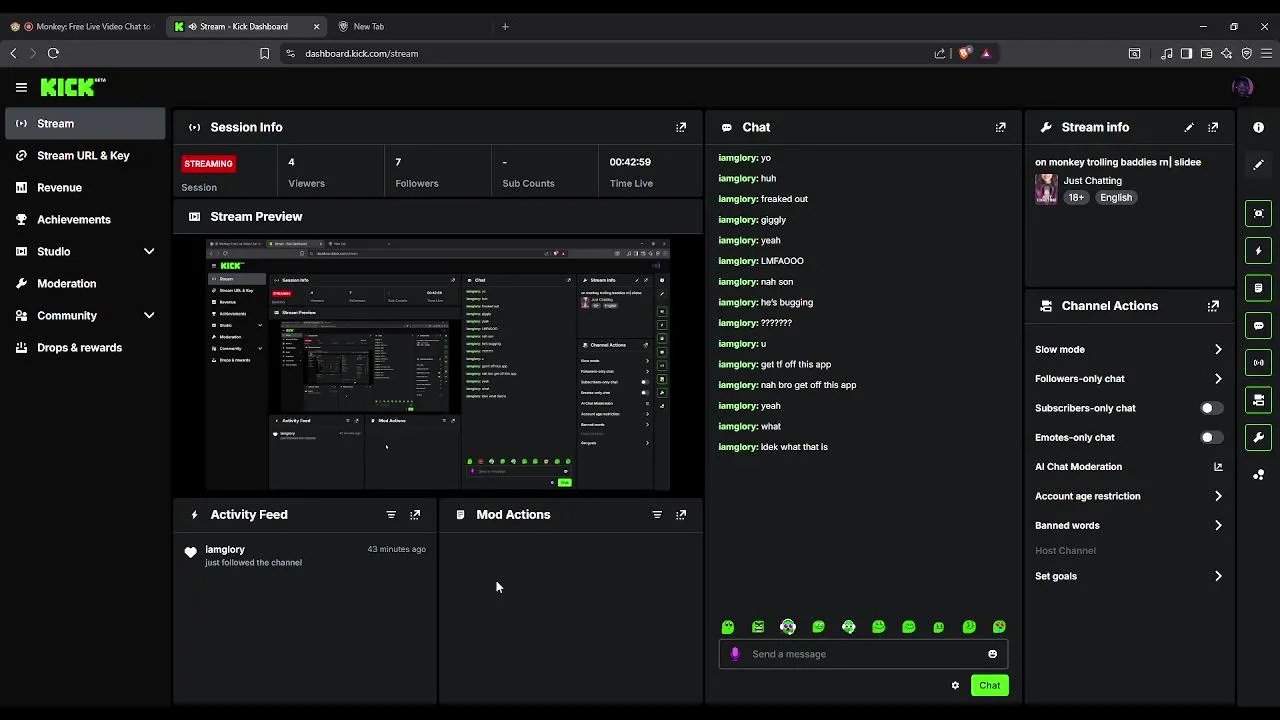Open a new browser tab

tap(505, 26)
